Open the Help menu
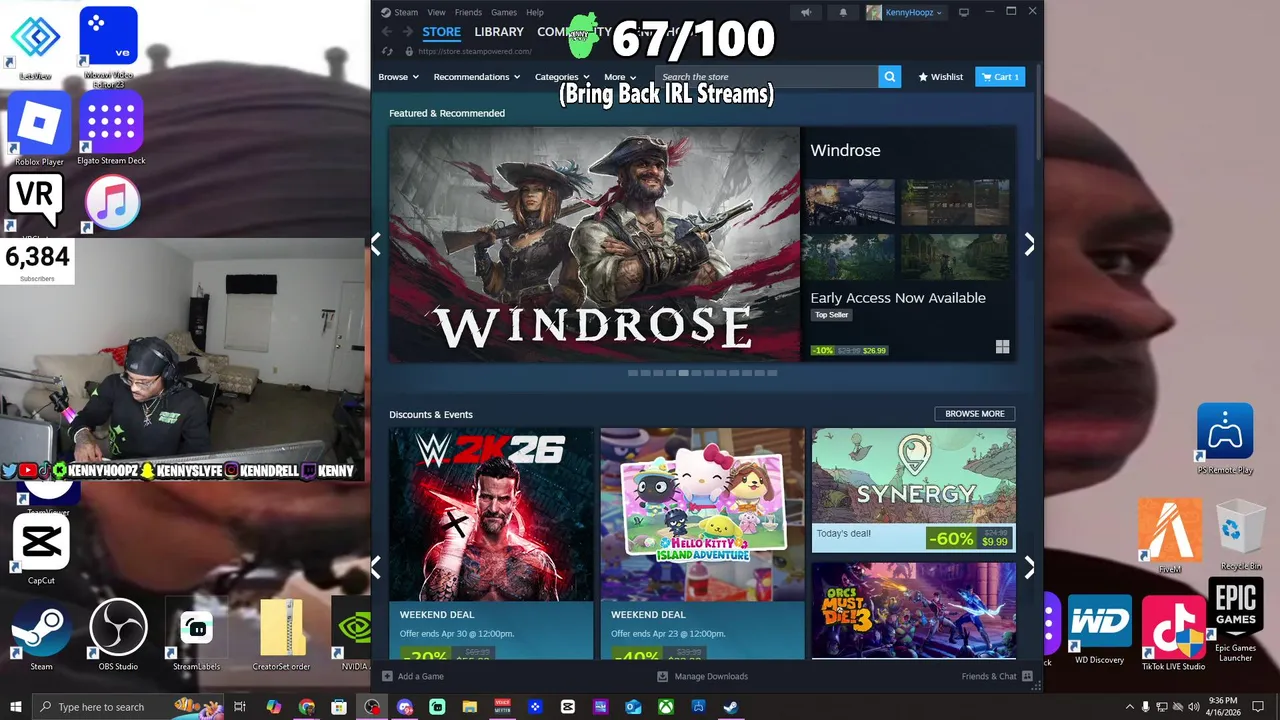1280x720 pixels. 535,13
